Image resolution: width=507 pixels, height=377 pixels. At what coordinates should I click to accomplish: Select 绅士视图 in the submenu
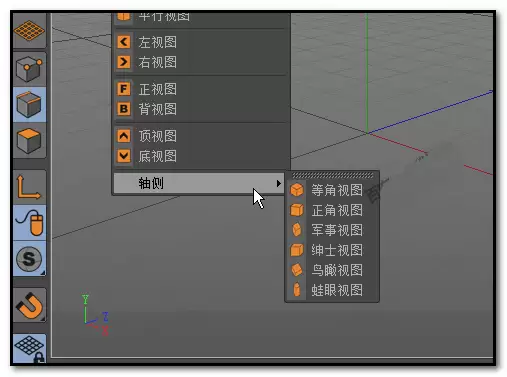tap(332, 250)
